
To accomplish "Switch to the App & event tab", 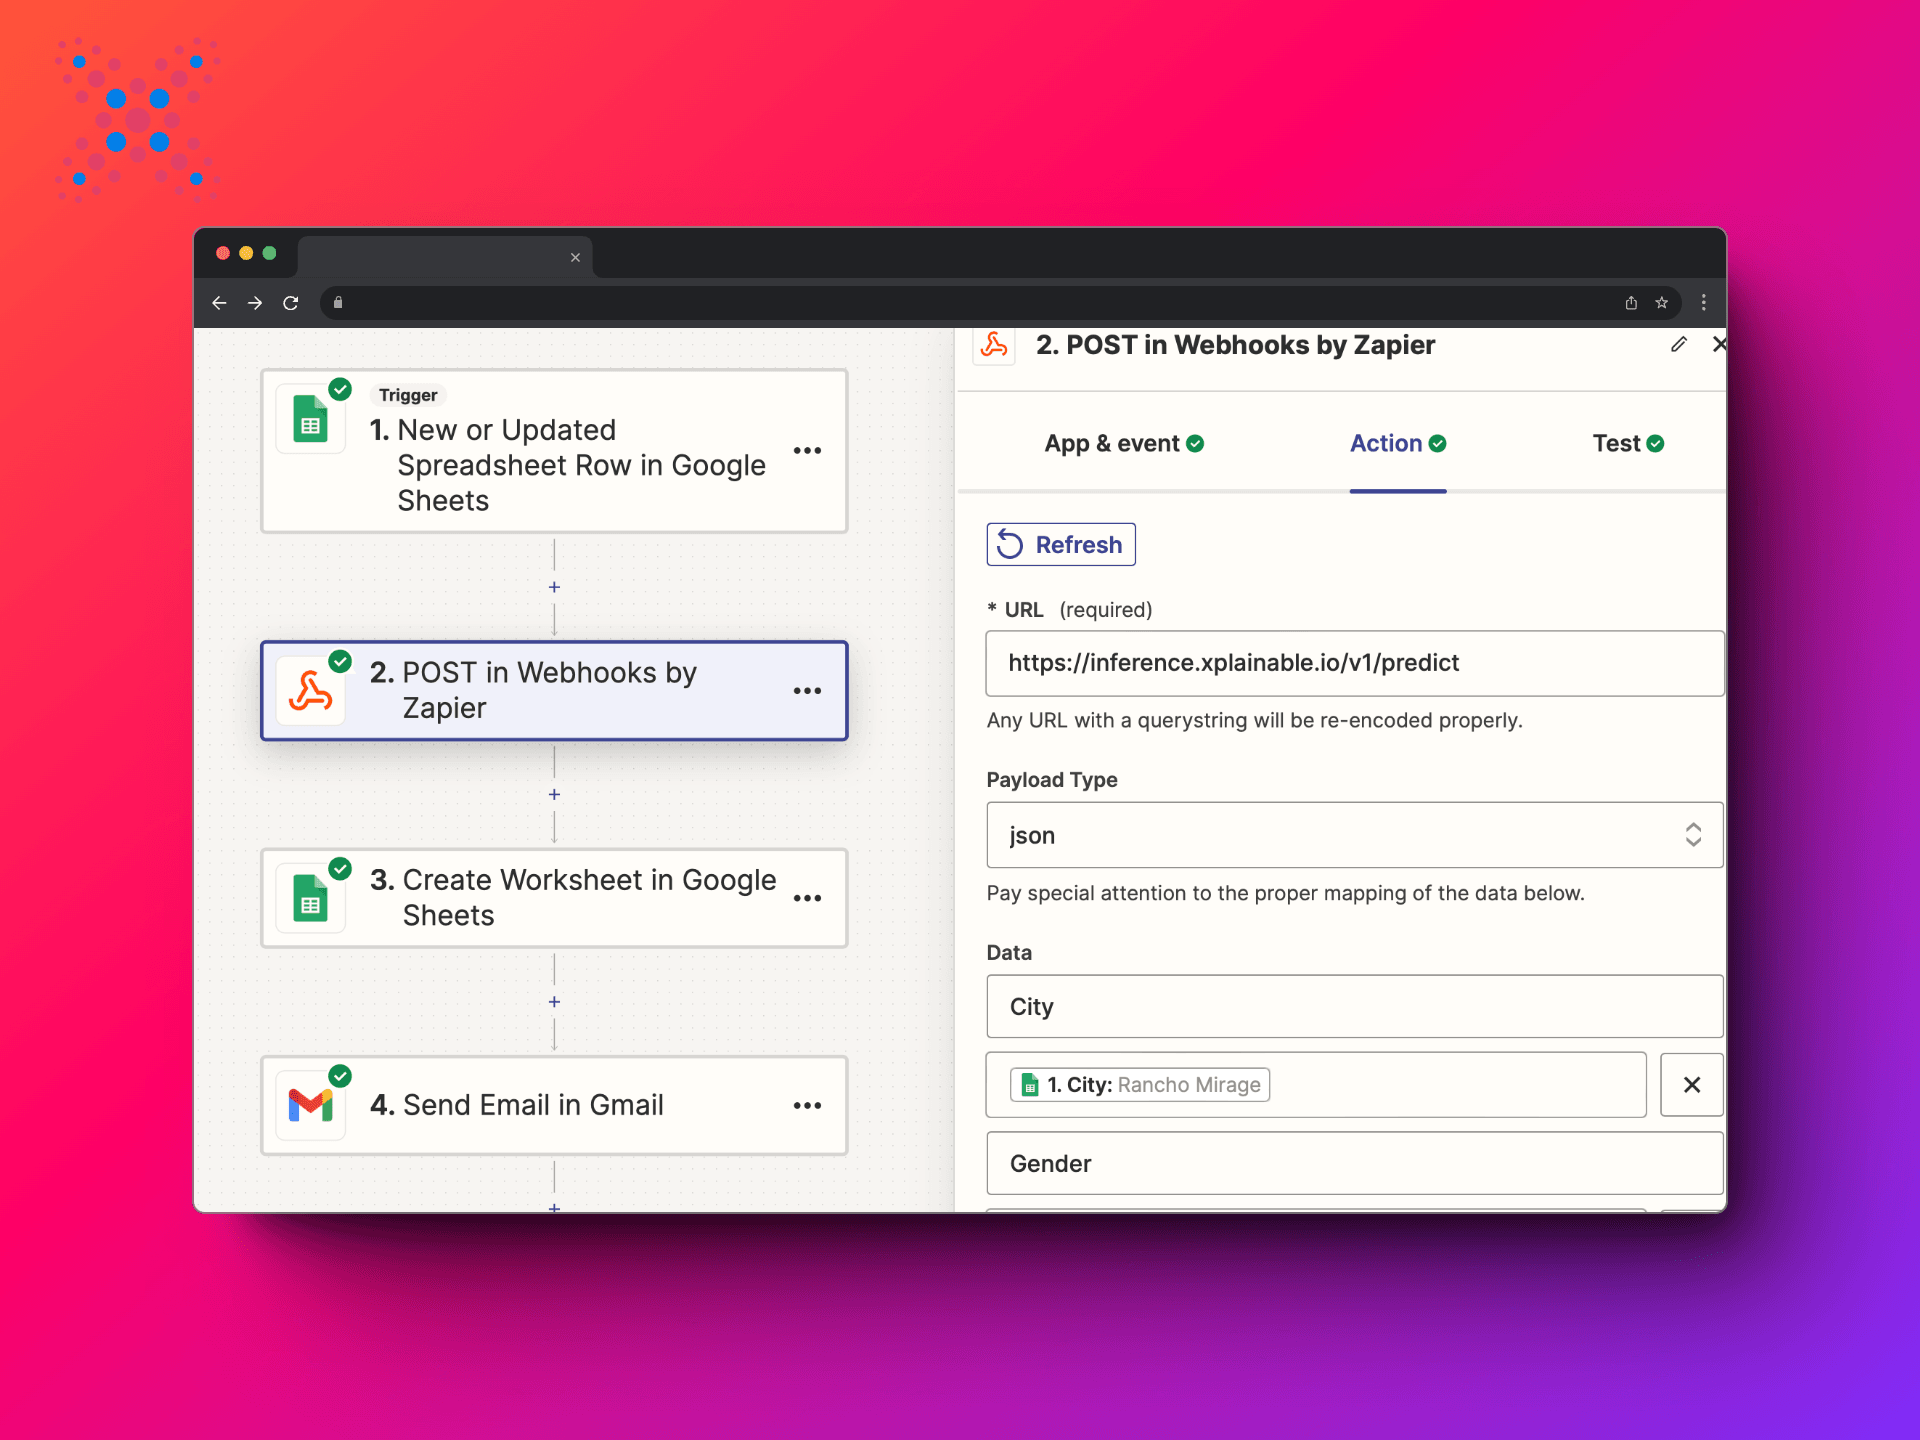I will pyautogui.click(x=1124, y=443).
